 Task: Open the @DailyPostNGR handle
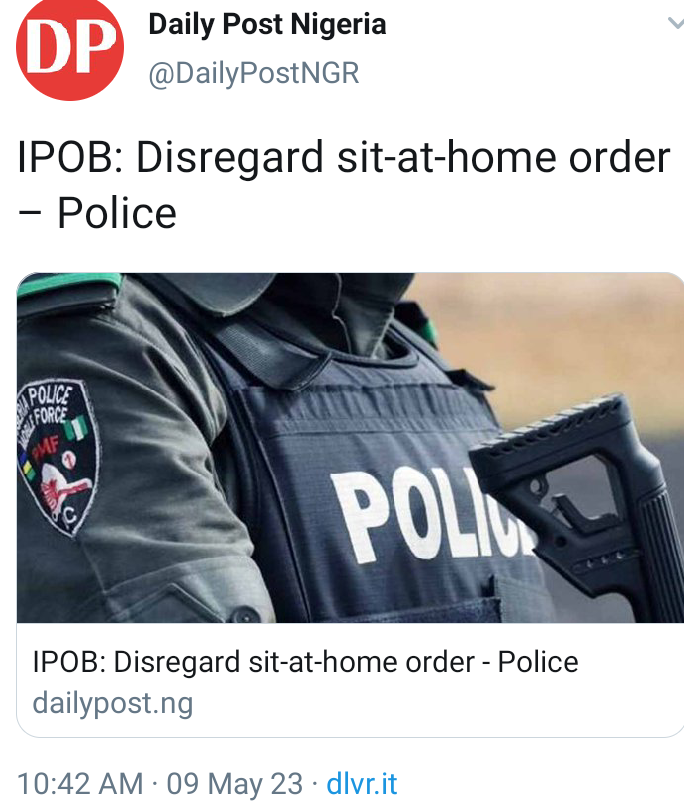(x=254, y=73)
